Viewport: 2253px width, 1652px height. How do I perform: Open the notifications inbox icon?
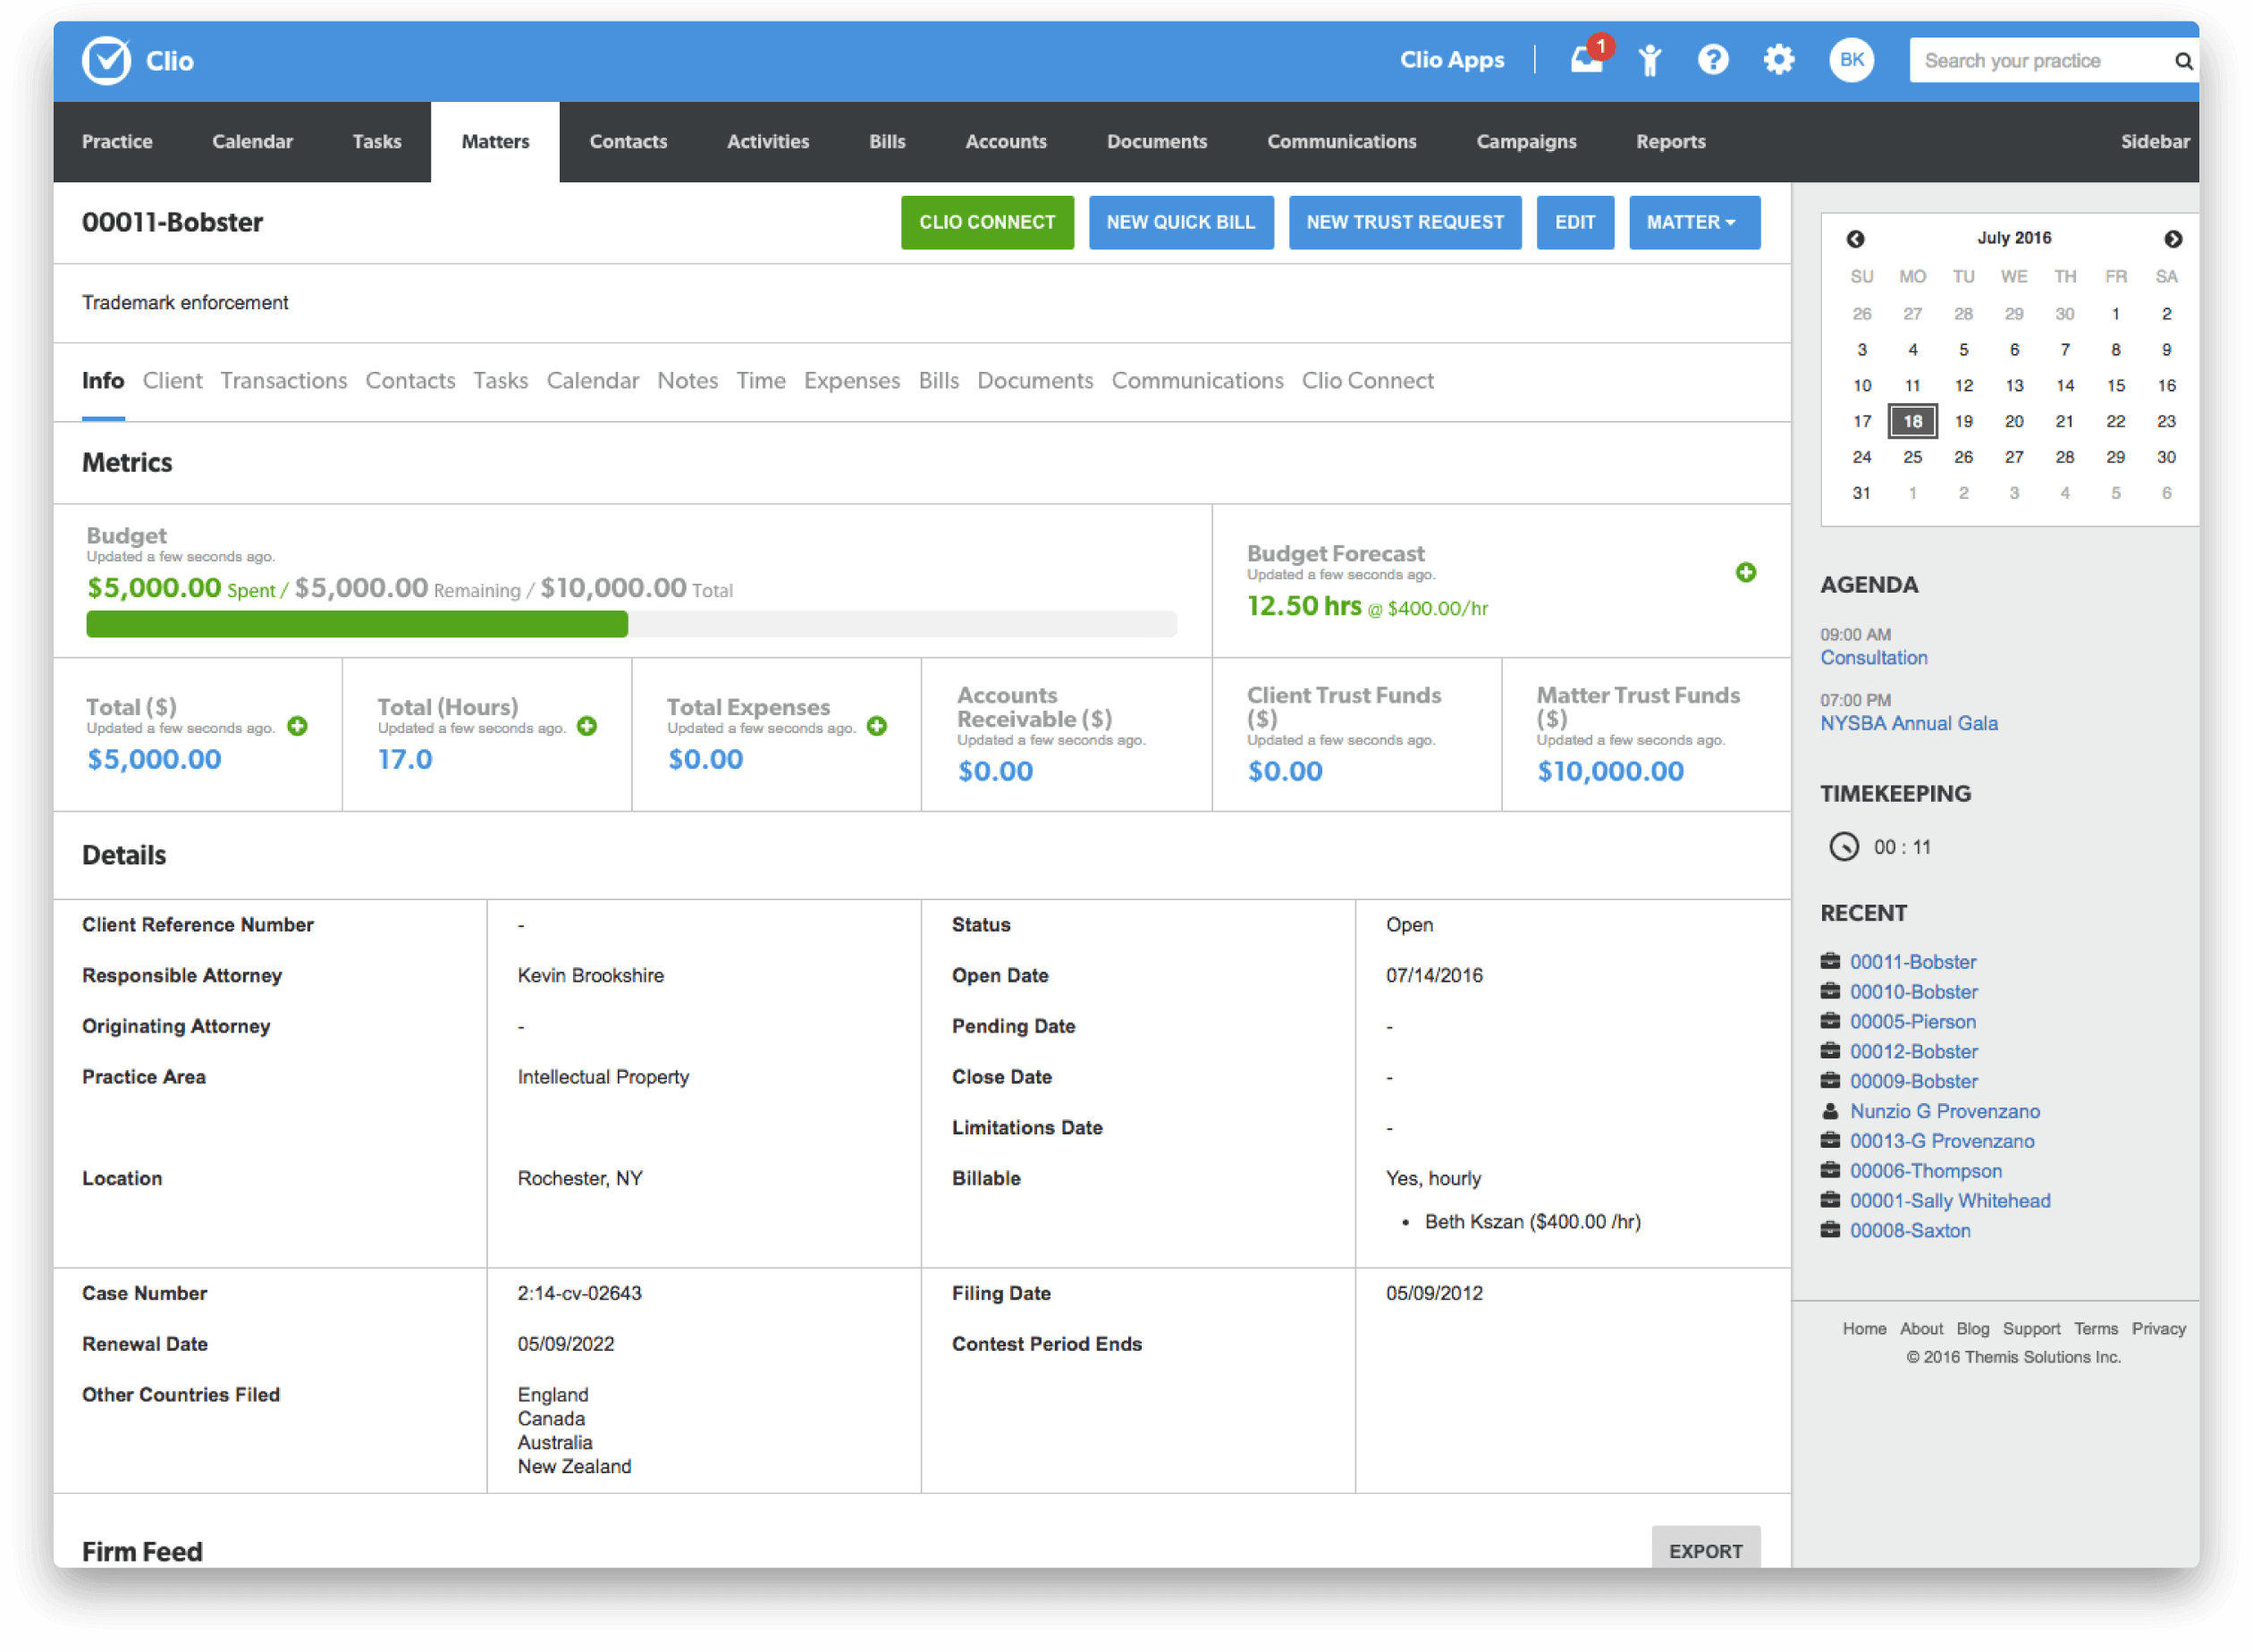point(1587,60)
